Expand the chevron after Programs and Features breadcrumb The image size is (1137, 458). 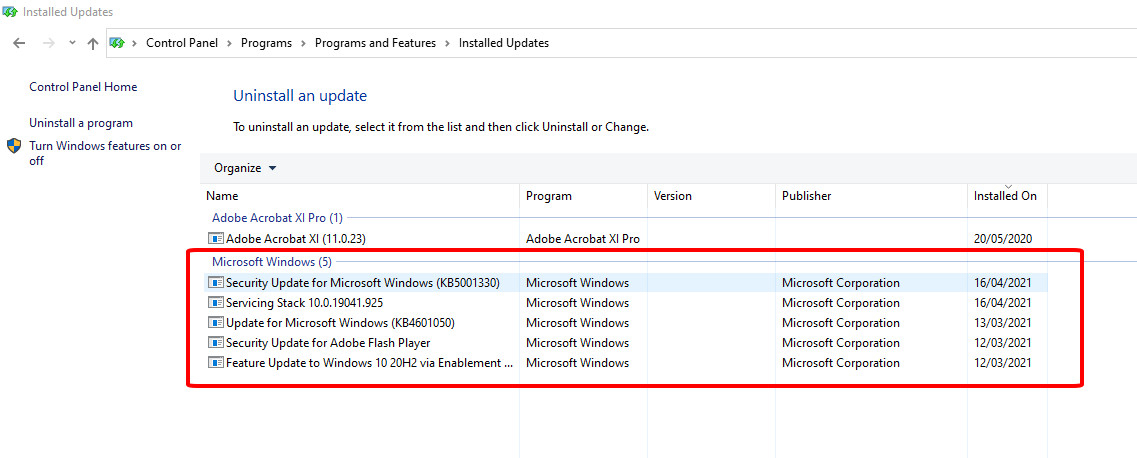pyautogui.click(x=448, y=43)
